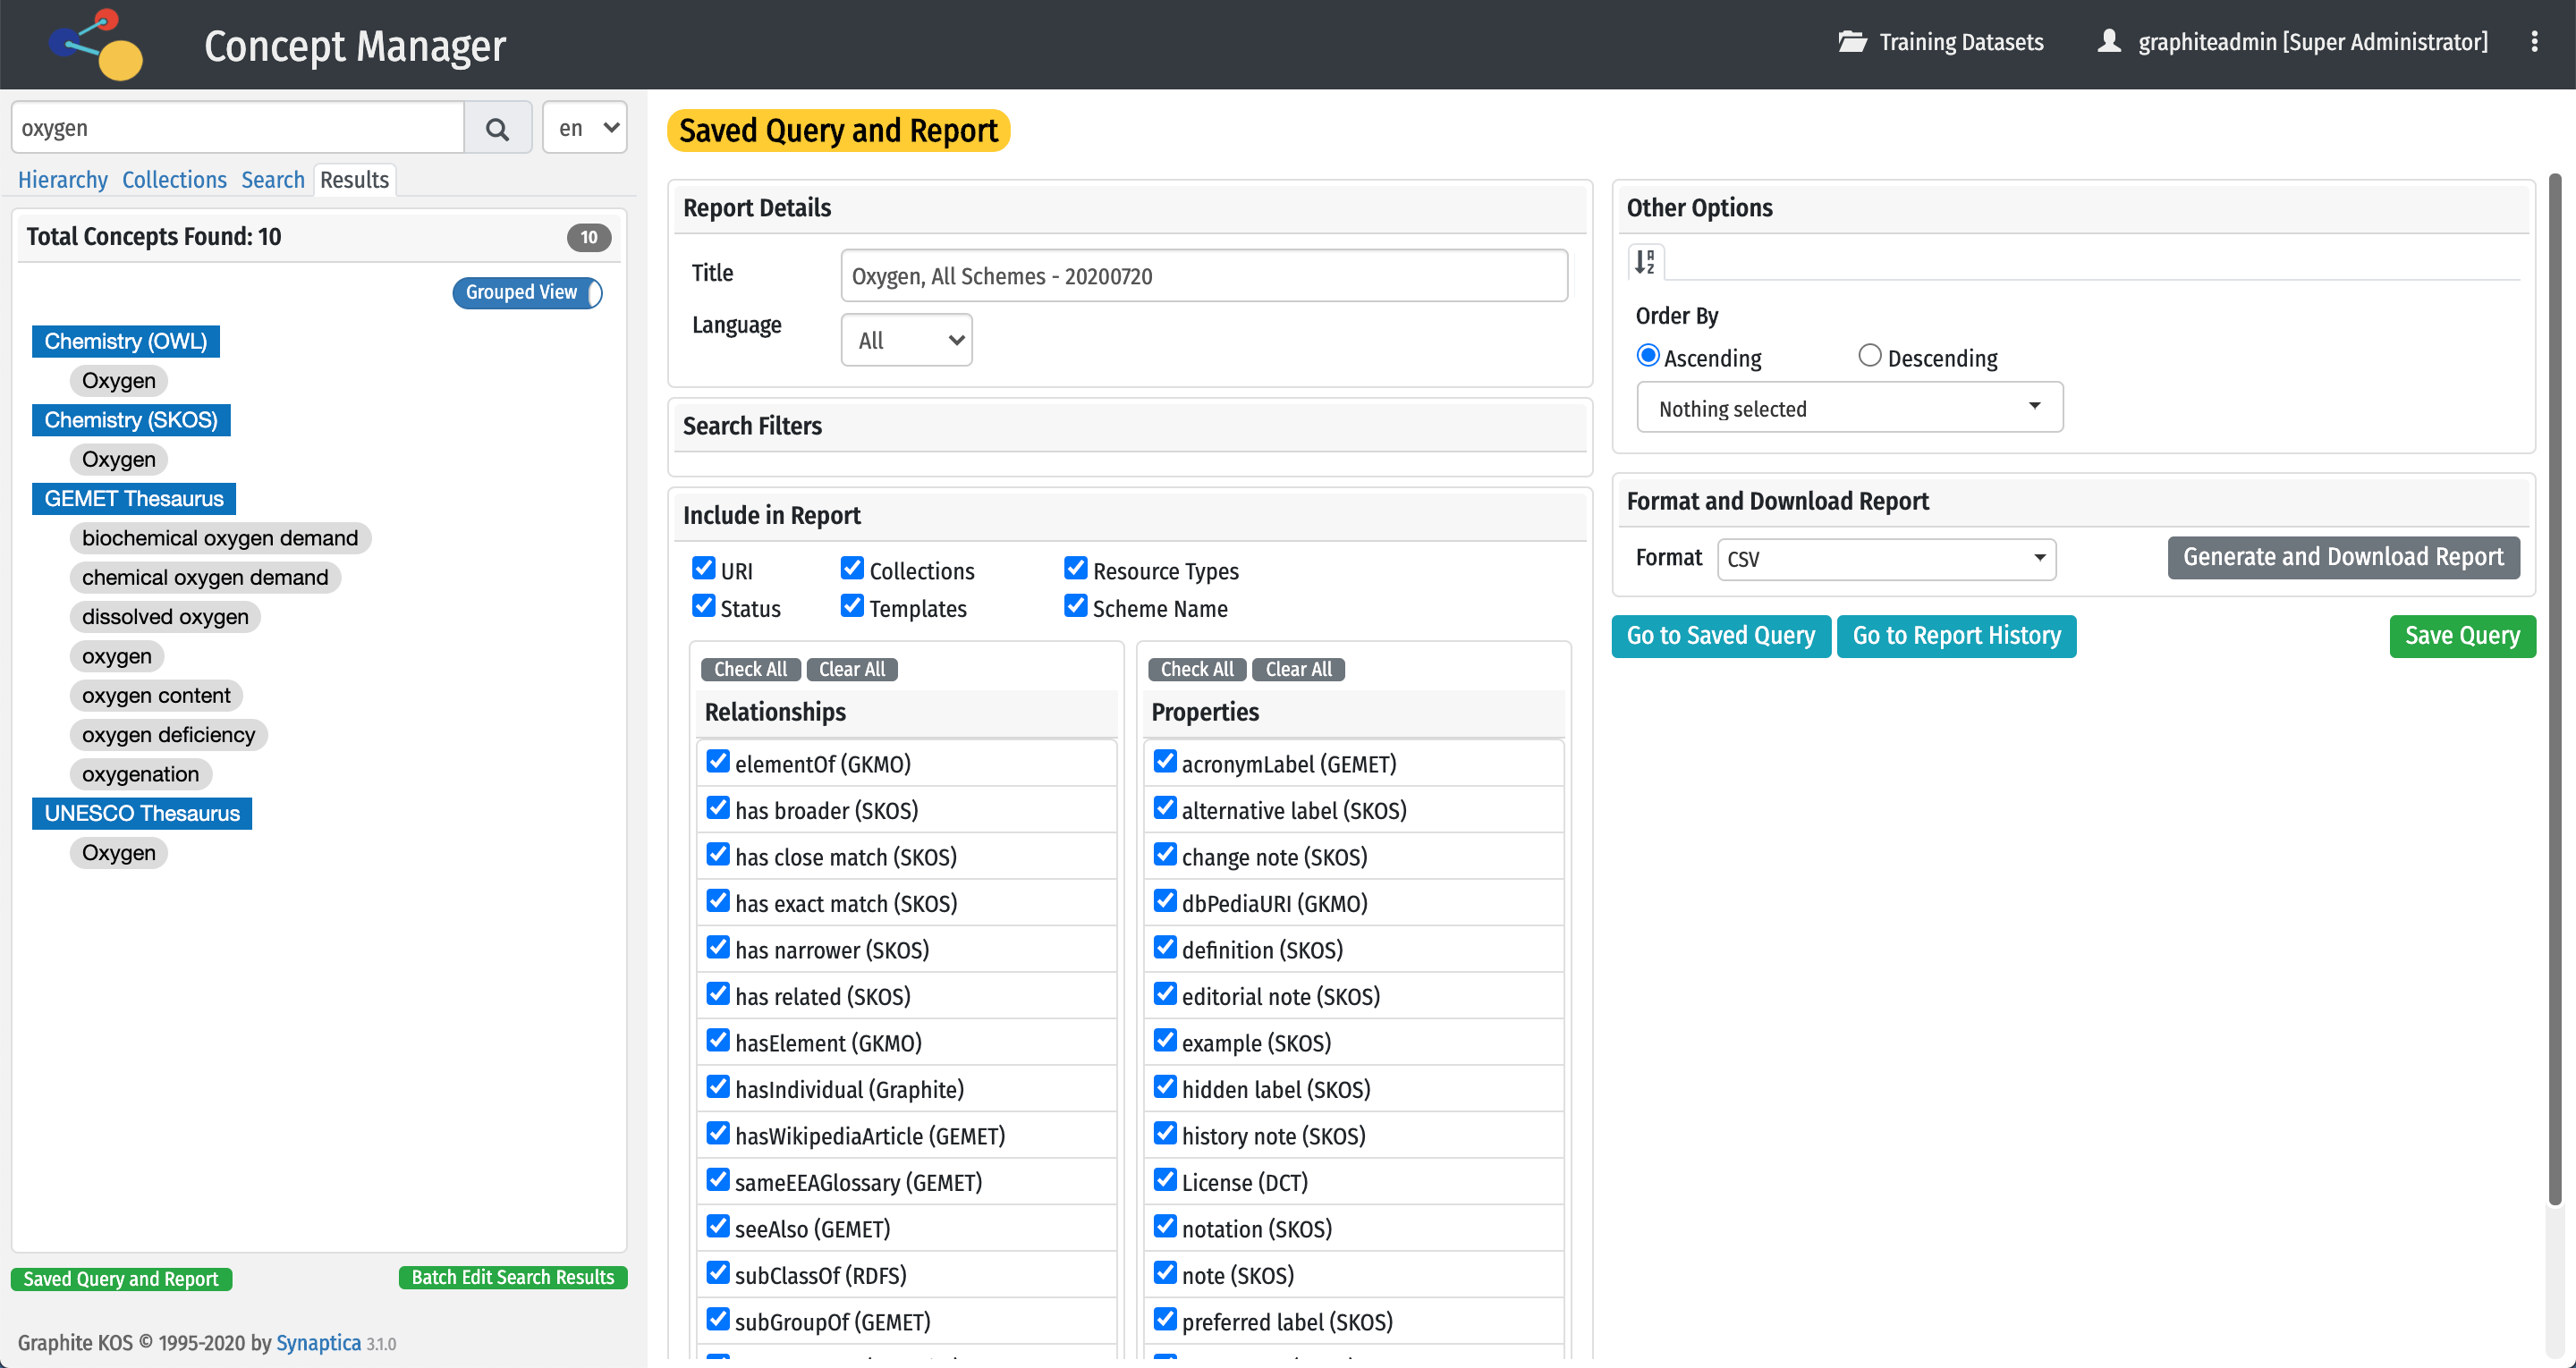
Task: Uncheck has broader (SKOS) relationship
Action: (x=718, y=808)
